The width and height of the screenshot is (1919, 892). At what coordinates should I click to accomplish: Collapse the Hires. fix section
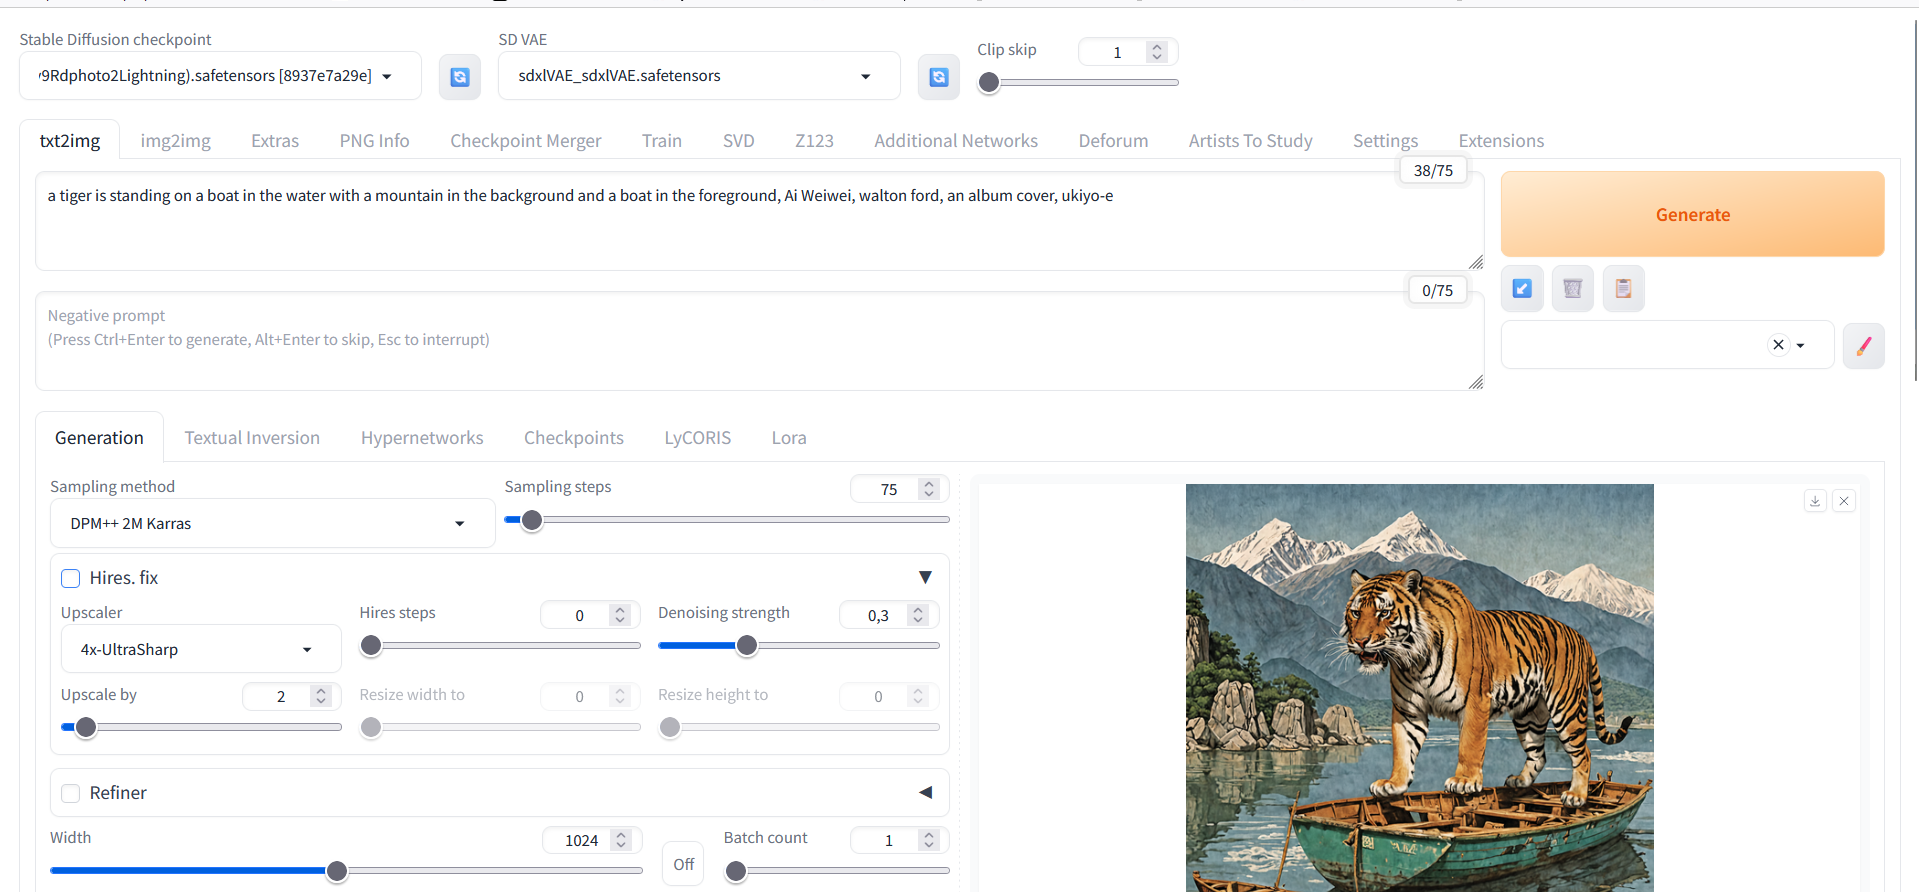[x=925, y=578]
